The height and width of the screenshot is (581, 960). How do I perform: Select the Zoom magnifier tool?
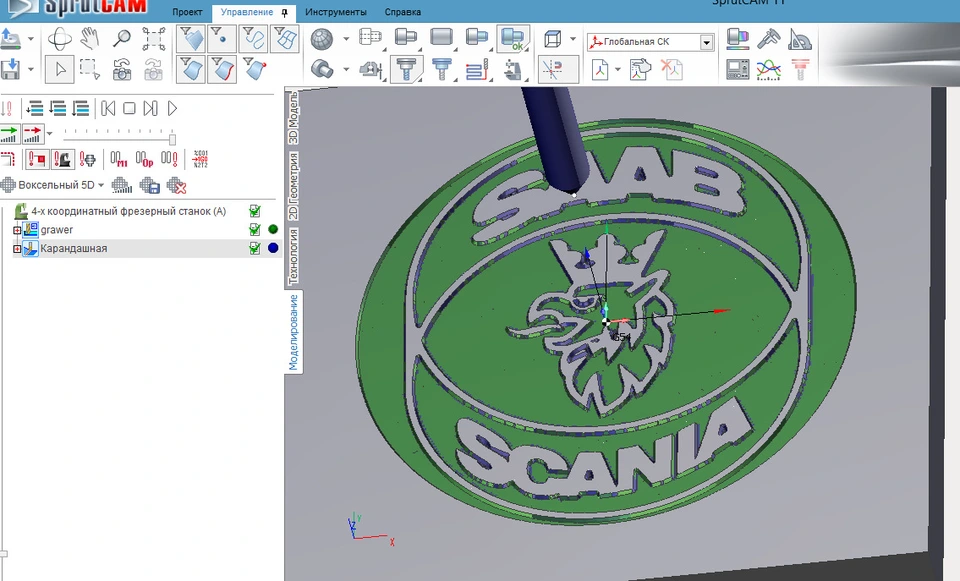tap(122, 39)
